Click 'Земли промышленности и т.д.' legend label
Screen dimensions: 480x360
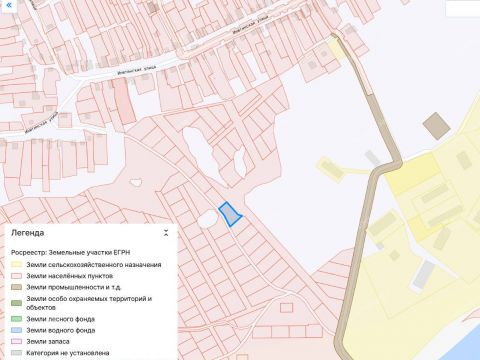pos(74,287)
